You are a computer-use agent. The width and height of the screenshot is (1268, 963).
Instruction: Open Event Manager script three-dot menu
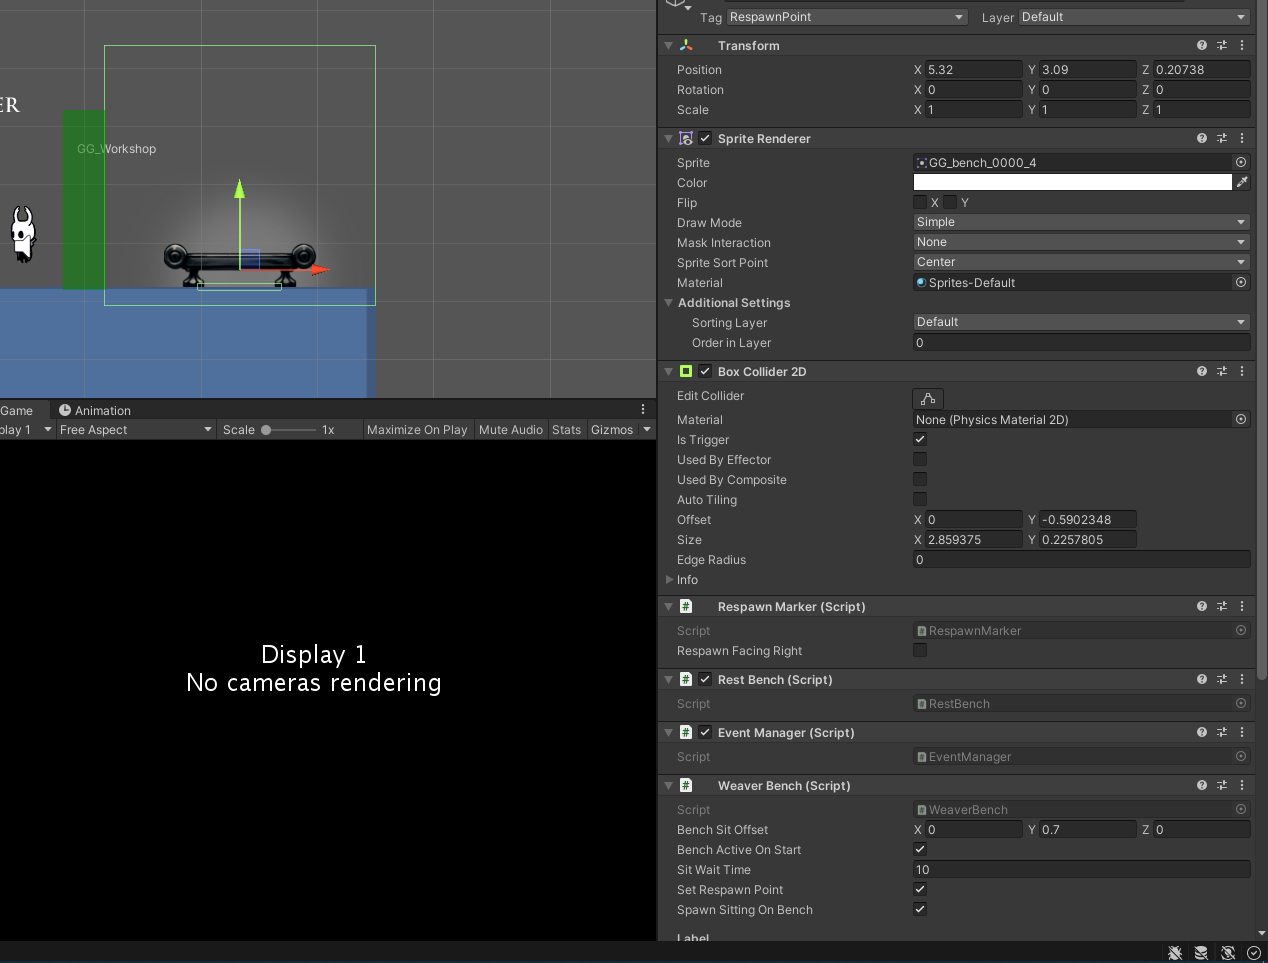click(1241, 732)
